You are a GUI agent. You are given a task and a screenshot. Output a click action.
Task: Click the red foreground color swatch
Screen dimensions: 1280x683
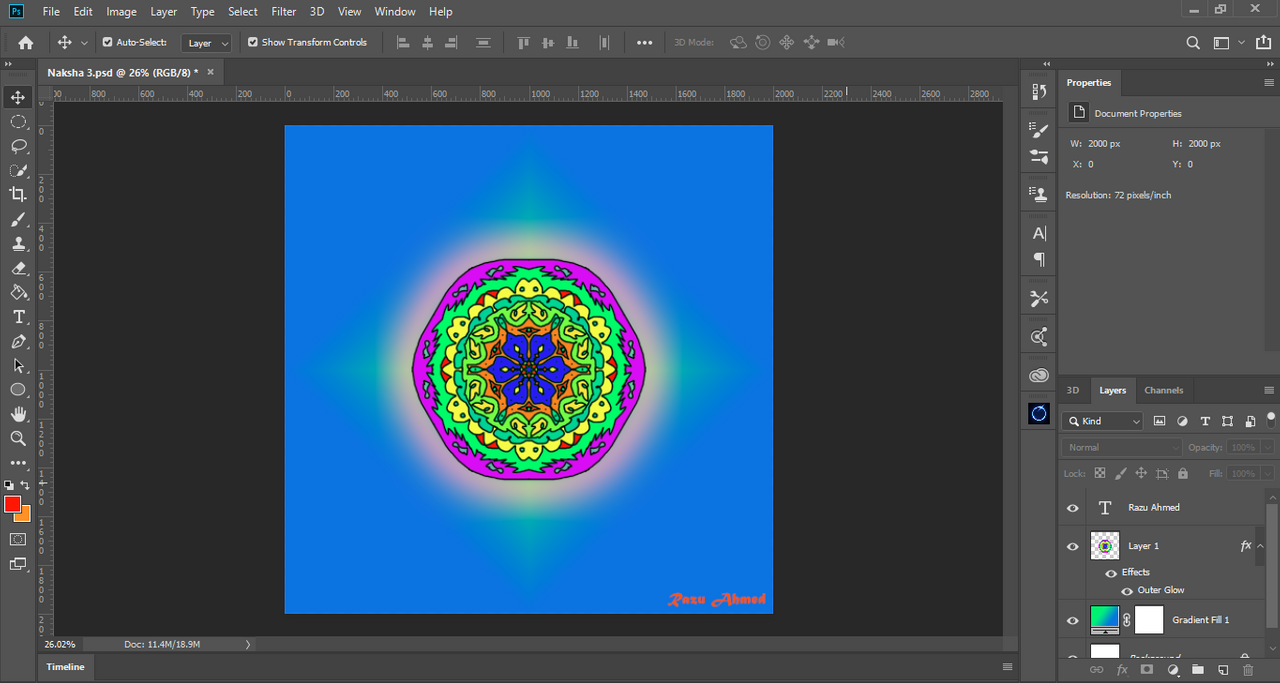pos(12,504)
